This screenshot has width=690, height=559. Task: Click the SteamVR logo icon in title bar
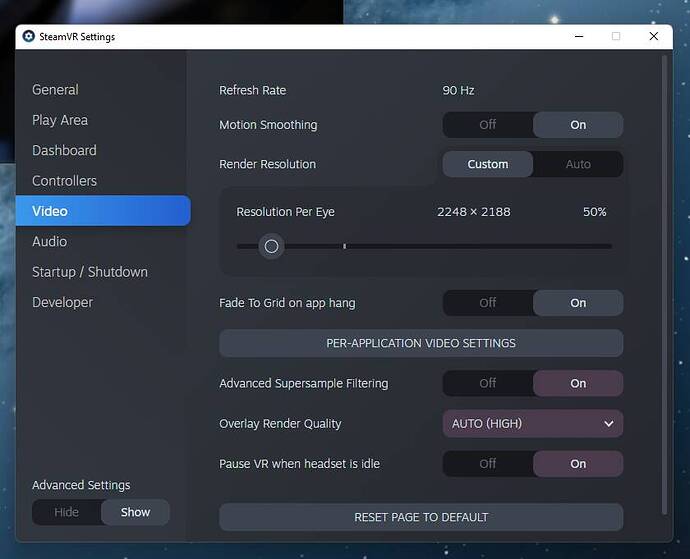pos(29,36)
